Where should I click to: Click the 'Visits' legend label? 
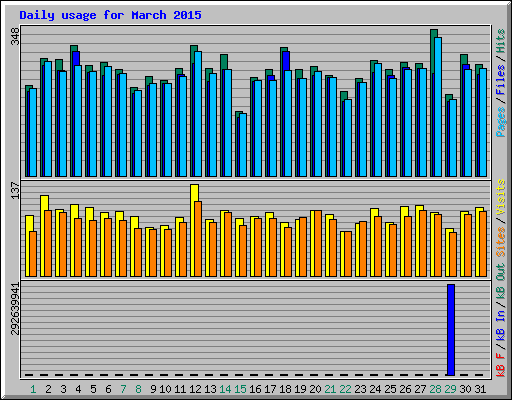(501, 197)
